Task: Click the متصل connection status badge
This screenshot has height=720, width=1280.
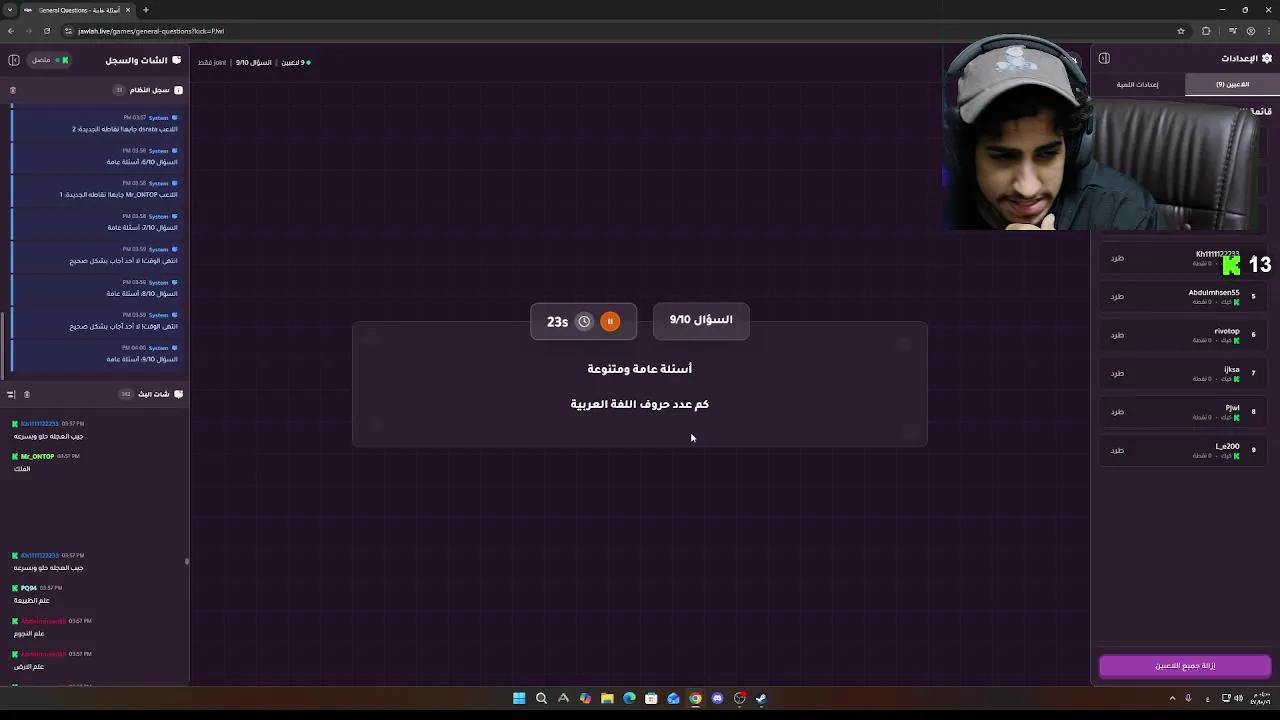Action: (x=49, y=60)
